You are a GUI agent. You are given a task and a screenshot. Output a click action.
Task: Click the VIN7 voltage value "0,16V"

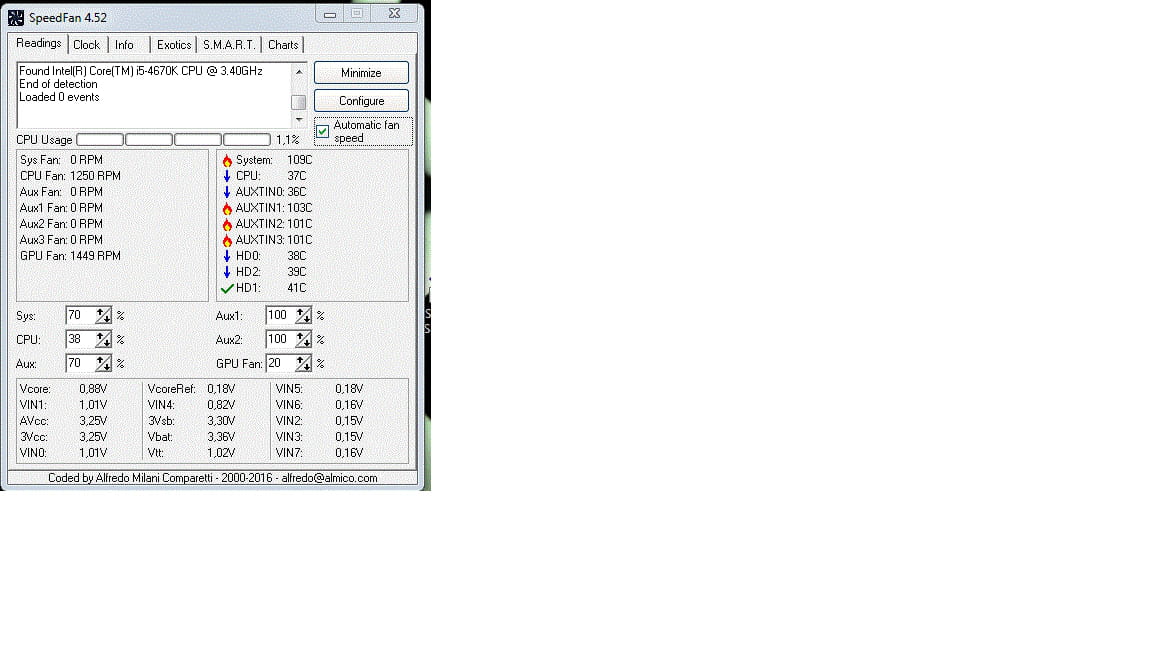[x=349, y=453]
